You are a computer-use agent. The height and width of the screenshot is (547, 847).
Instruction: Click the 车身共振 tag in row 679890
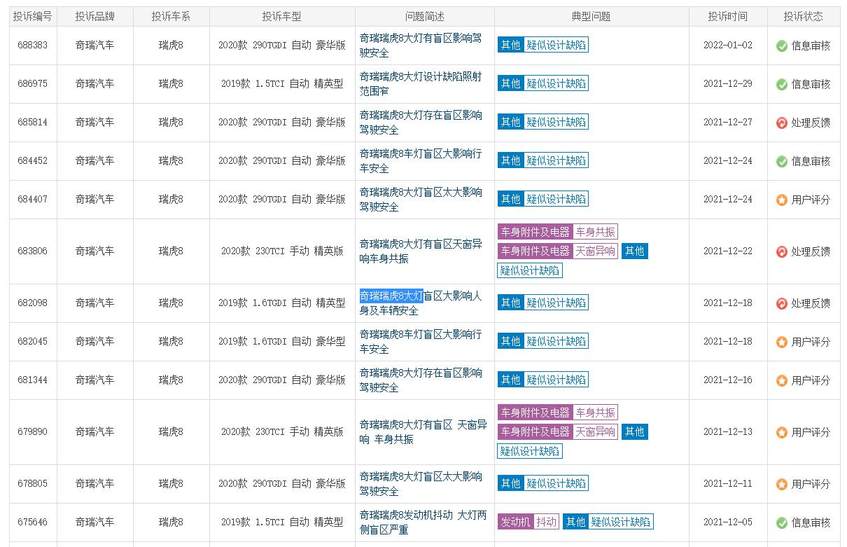[595, 413]
